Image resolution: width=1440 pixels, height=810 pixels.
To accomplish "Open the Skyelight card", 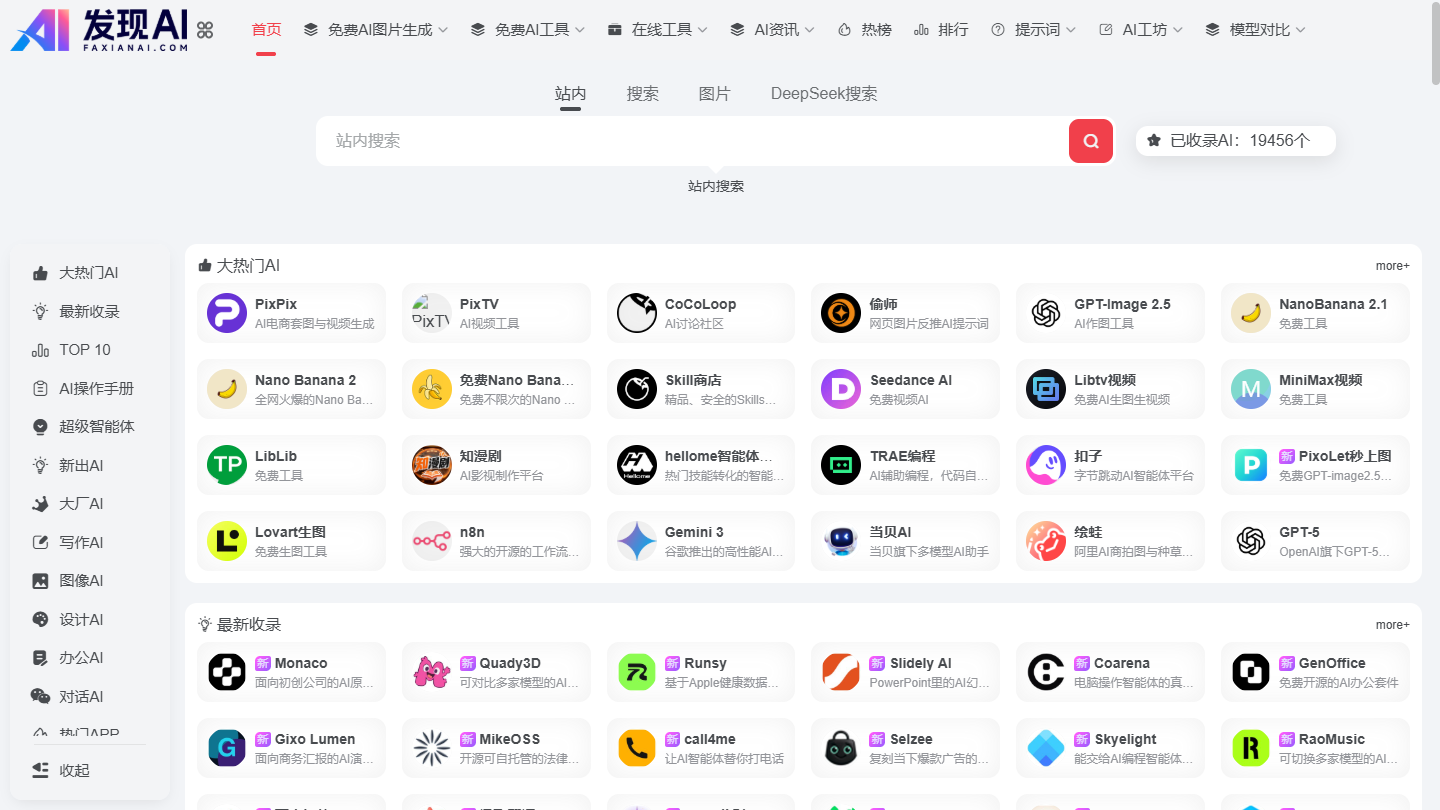I will click(x=1110, y=748).
